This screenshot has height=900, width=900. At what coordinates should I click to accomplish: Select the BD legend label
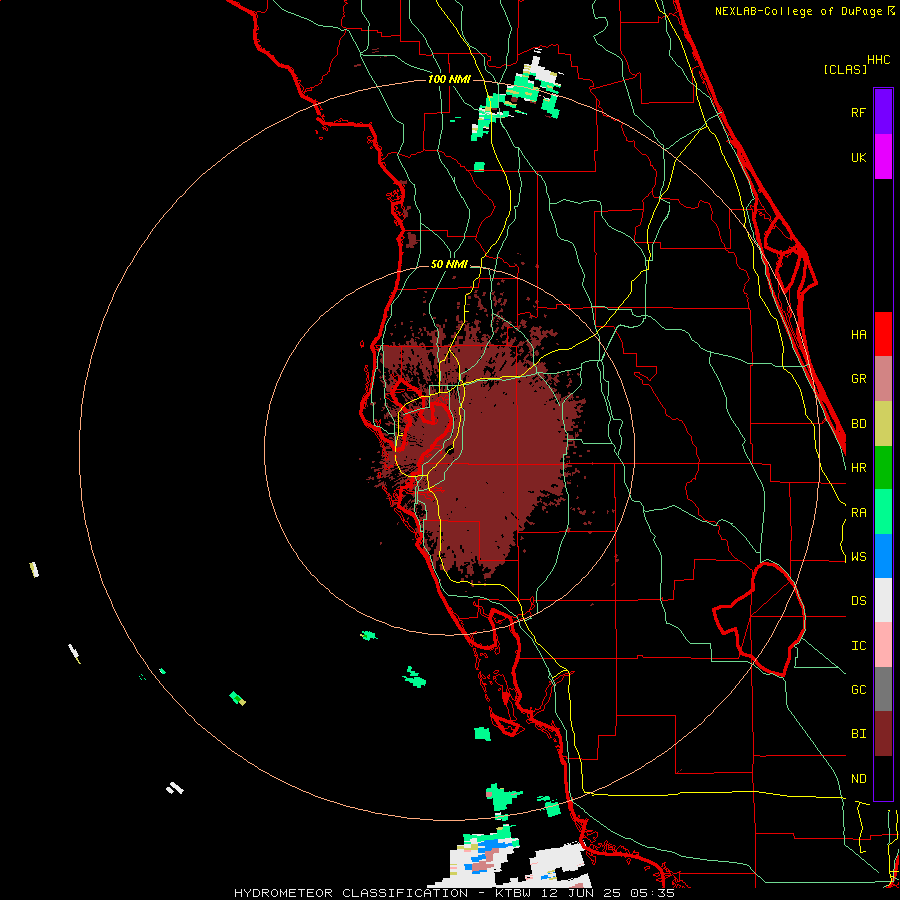[858, 424]
